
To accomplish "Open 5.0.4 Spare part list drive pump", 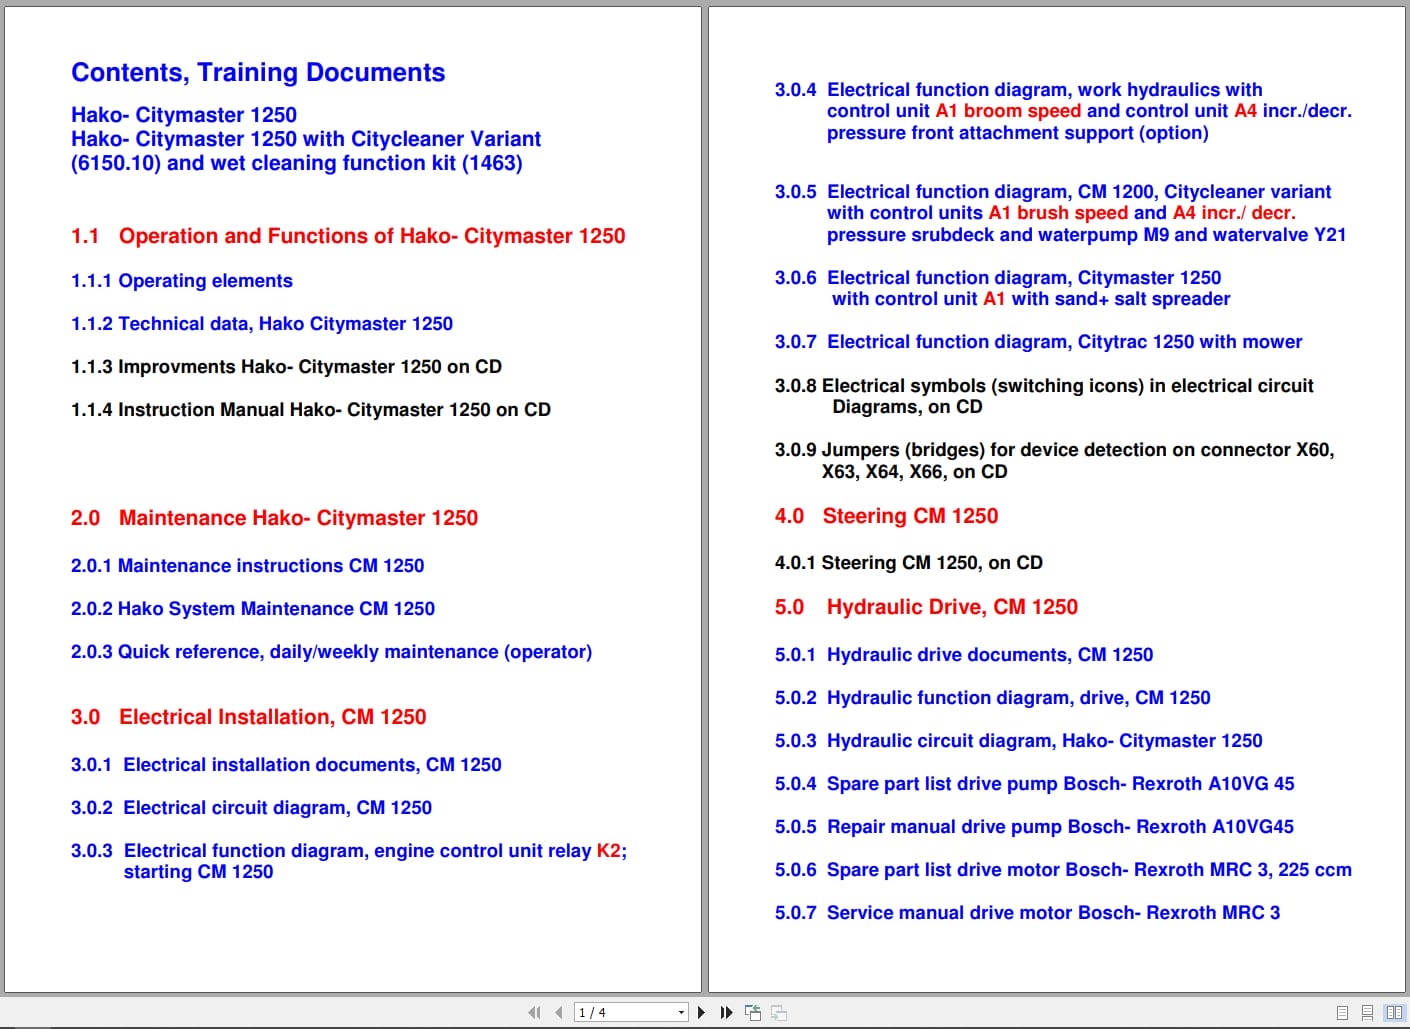I will pyautogui.click(x=1035, y=784).
